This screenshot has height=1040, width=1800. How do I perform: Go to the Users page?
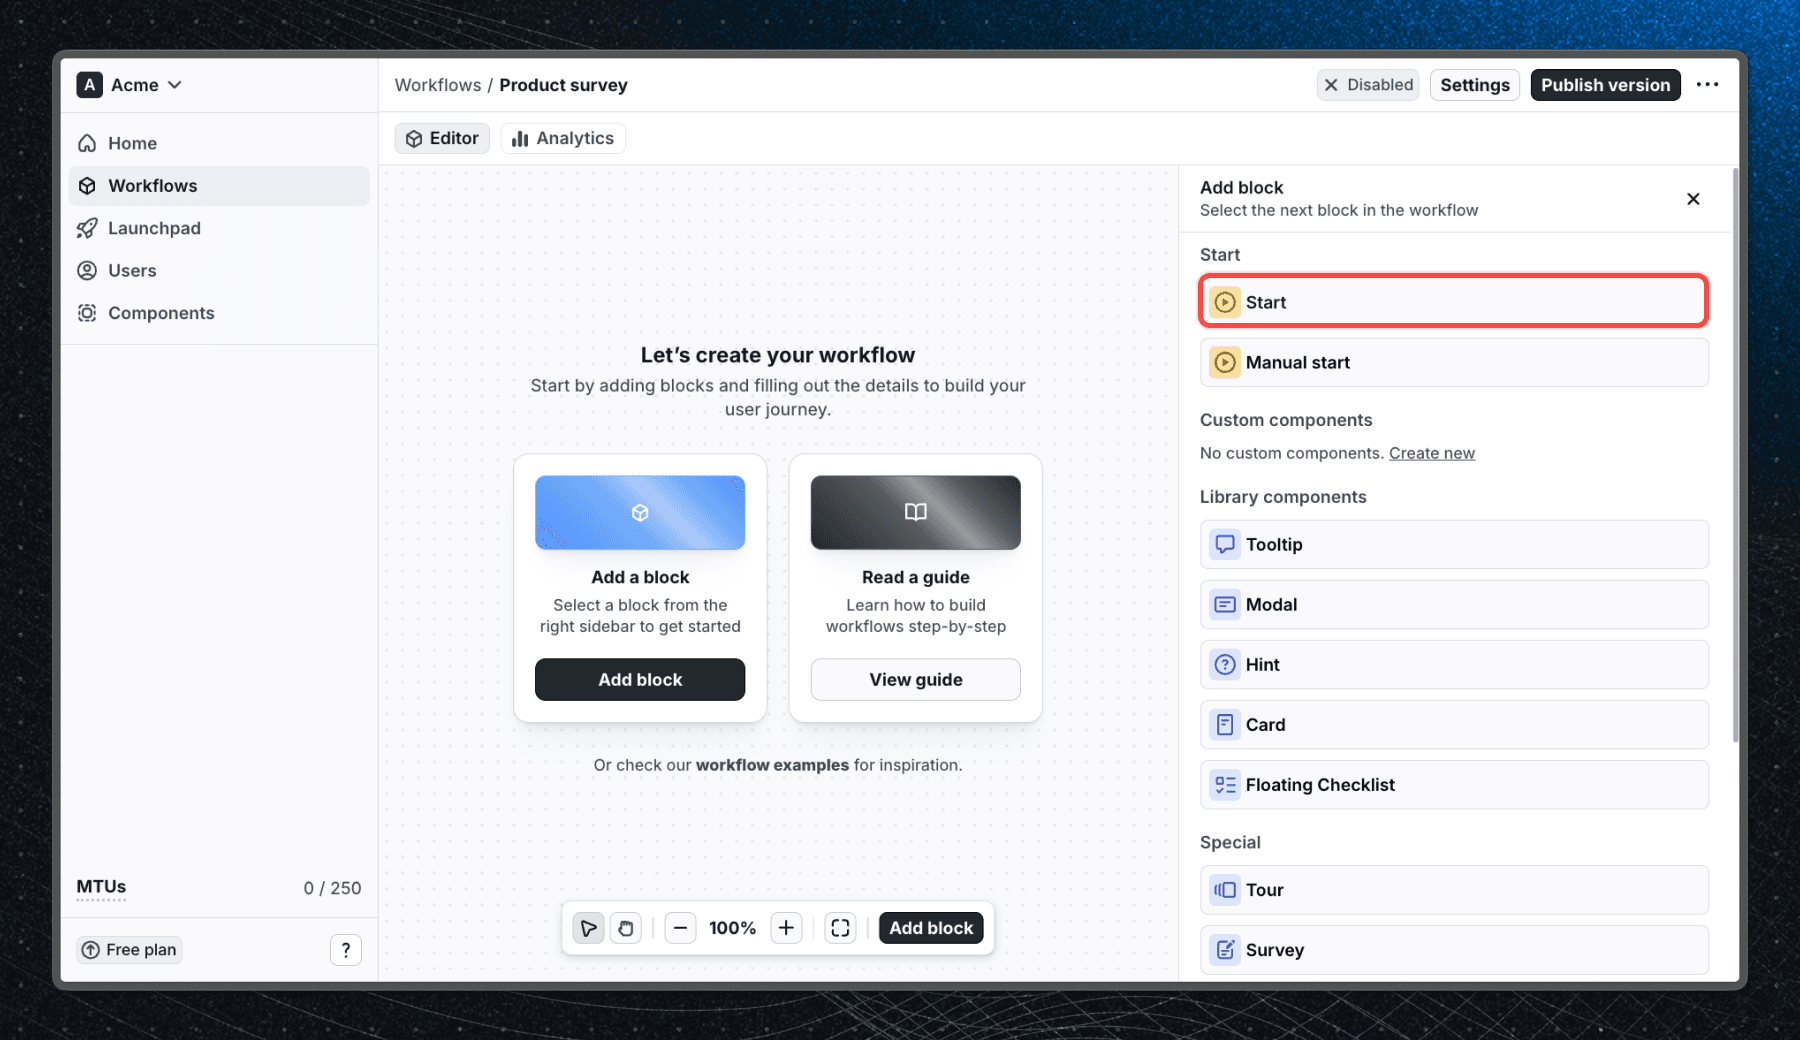pyautogui.click(x=132, y=270)
